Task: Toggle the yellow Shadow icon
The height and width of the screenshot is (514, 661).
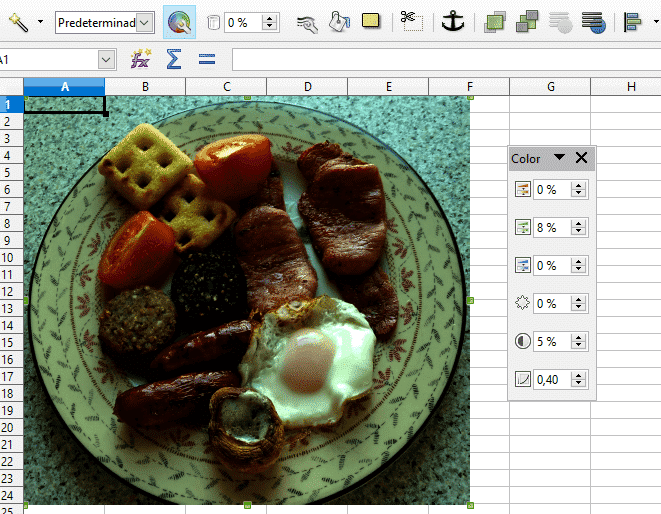Action: (x=371, y=21)
